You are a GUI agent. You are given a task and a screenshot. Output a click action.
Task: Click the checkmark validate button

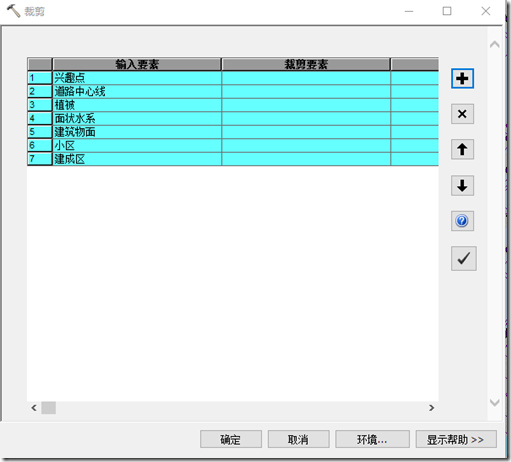pyautogui.click(x=464, y=258)
